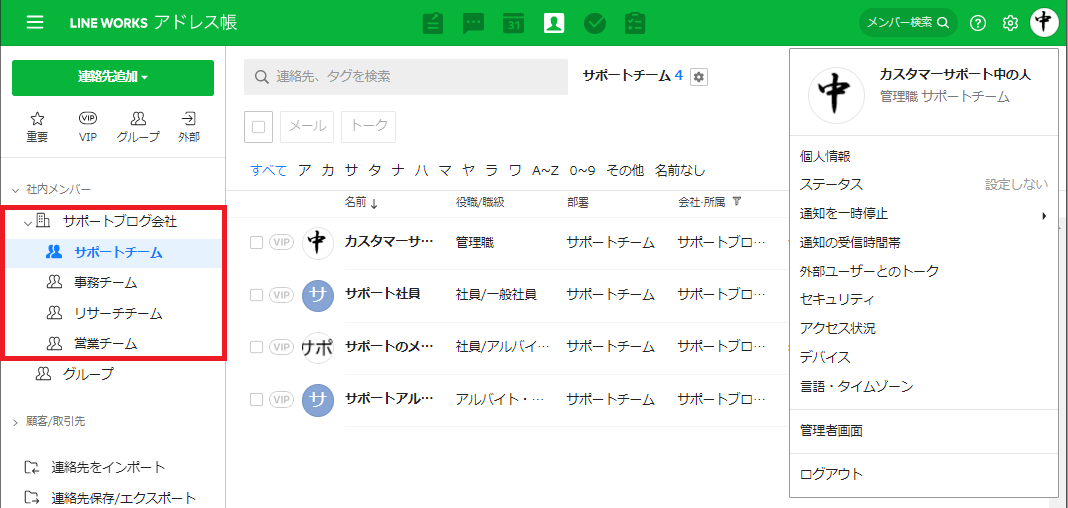Open the settings gear in top bar
This screenshot has width=1068, height=508.
point(1010,23)
